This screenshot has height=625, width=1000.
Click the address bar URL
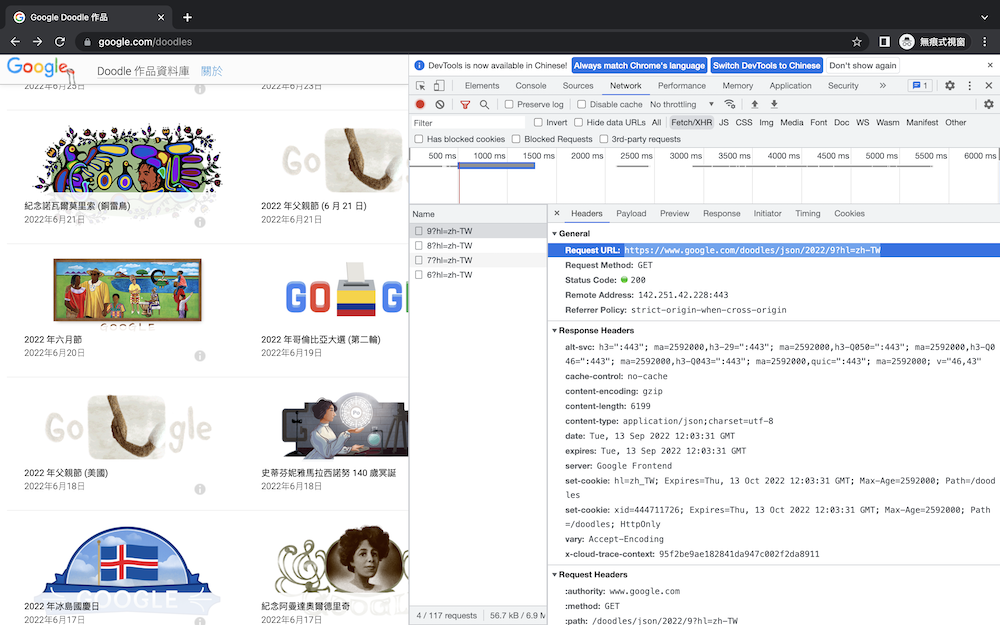tap(145, 42)
